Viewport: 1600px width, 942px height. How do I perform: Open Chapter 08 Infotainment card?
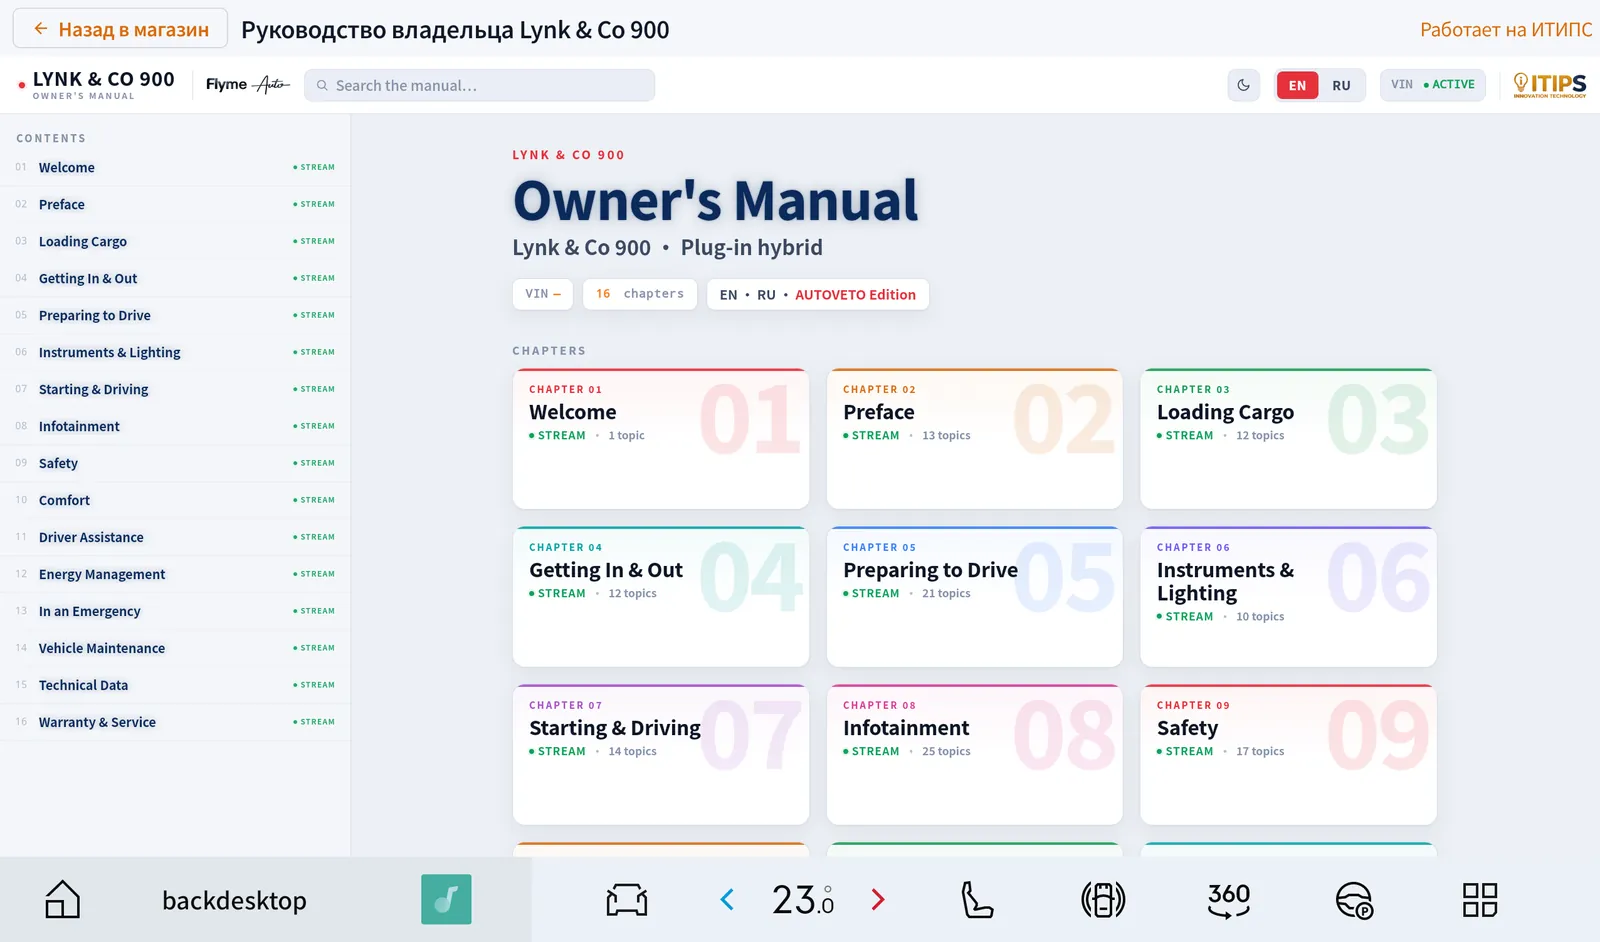(975, 755)
